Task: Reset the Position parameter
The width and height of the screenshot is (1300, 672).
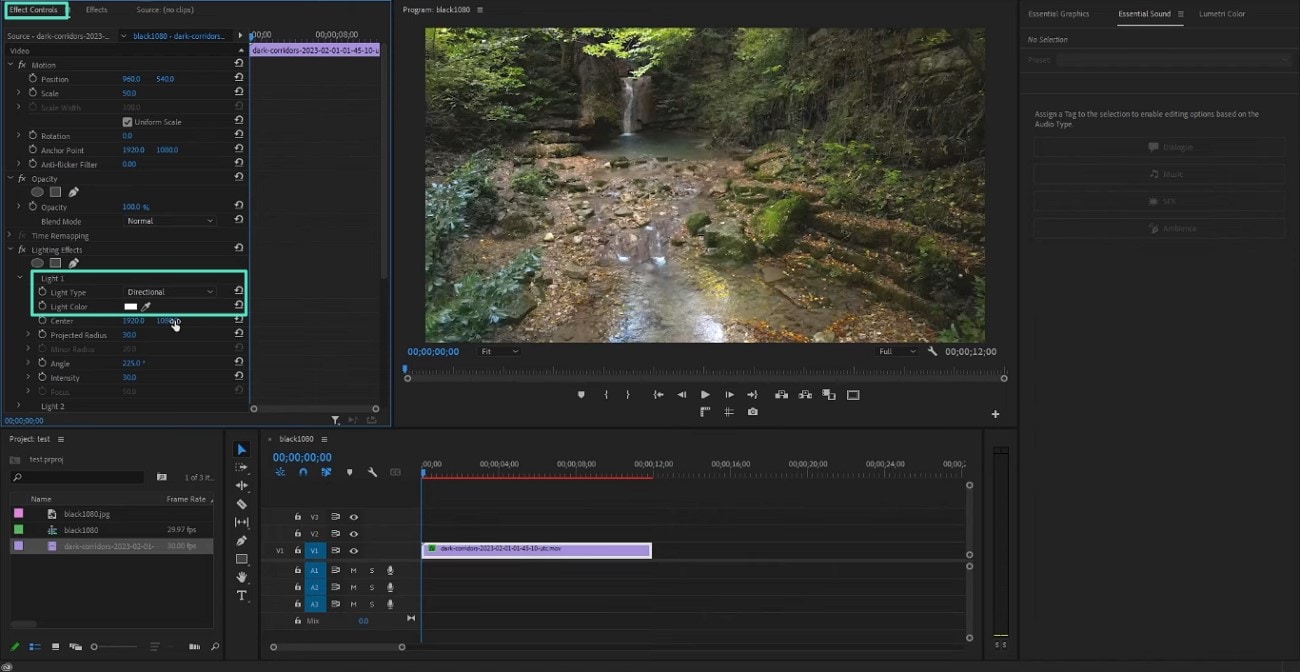Action: [238, 78]
